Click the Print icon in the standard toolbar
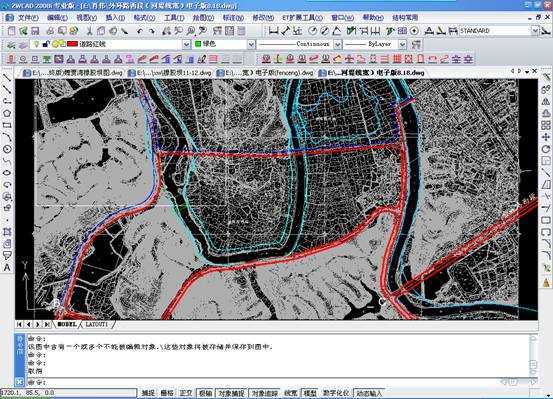 click(x=50, y=31)
